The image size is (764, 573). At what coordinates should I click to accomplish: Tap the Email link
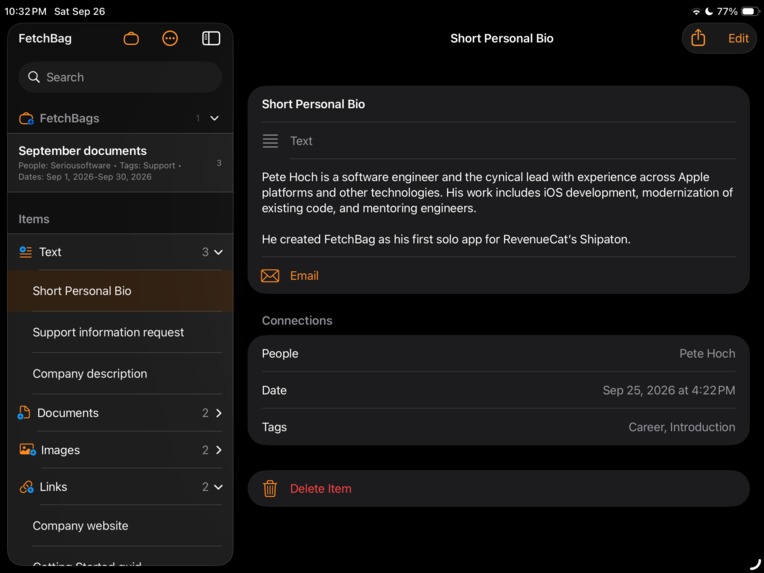tap(304, 276)
